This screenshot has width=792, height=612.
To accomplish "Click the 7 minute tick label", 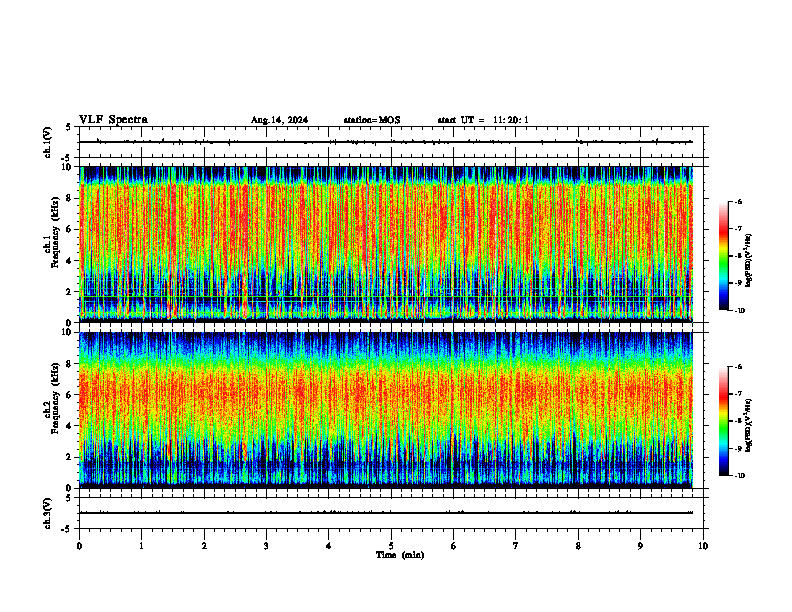I will click(x=516, y=546).
